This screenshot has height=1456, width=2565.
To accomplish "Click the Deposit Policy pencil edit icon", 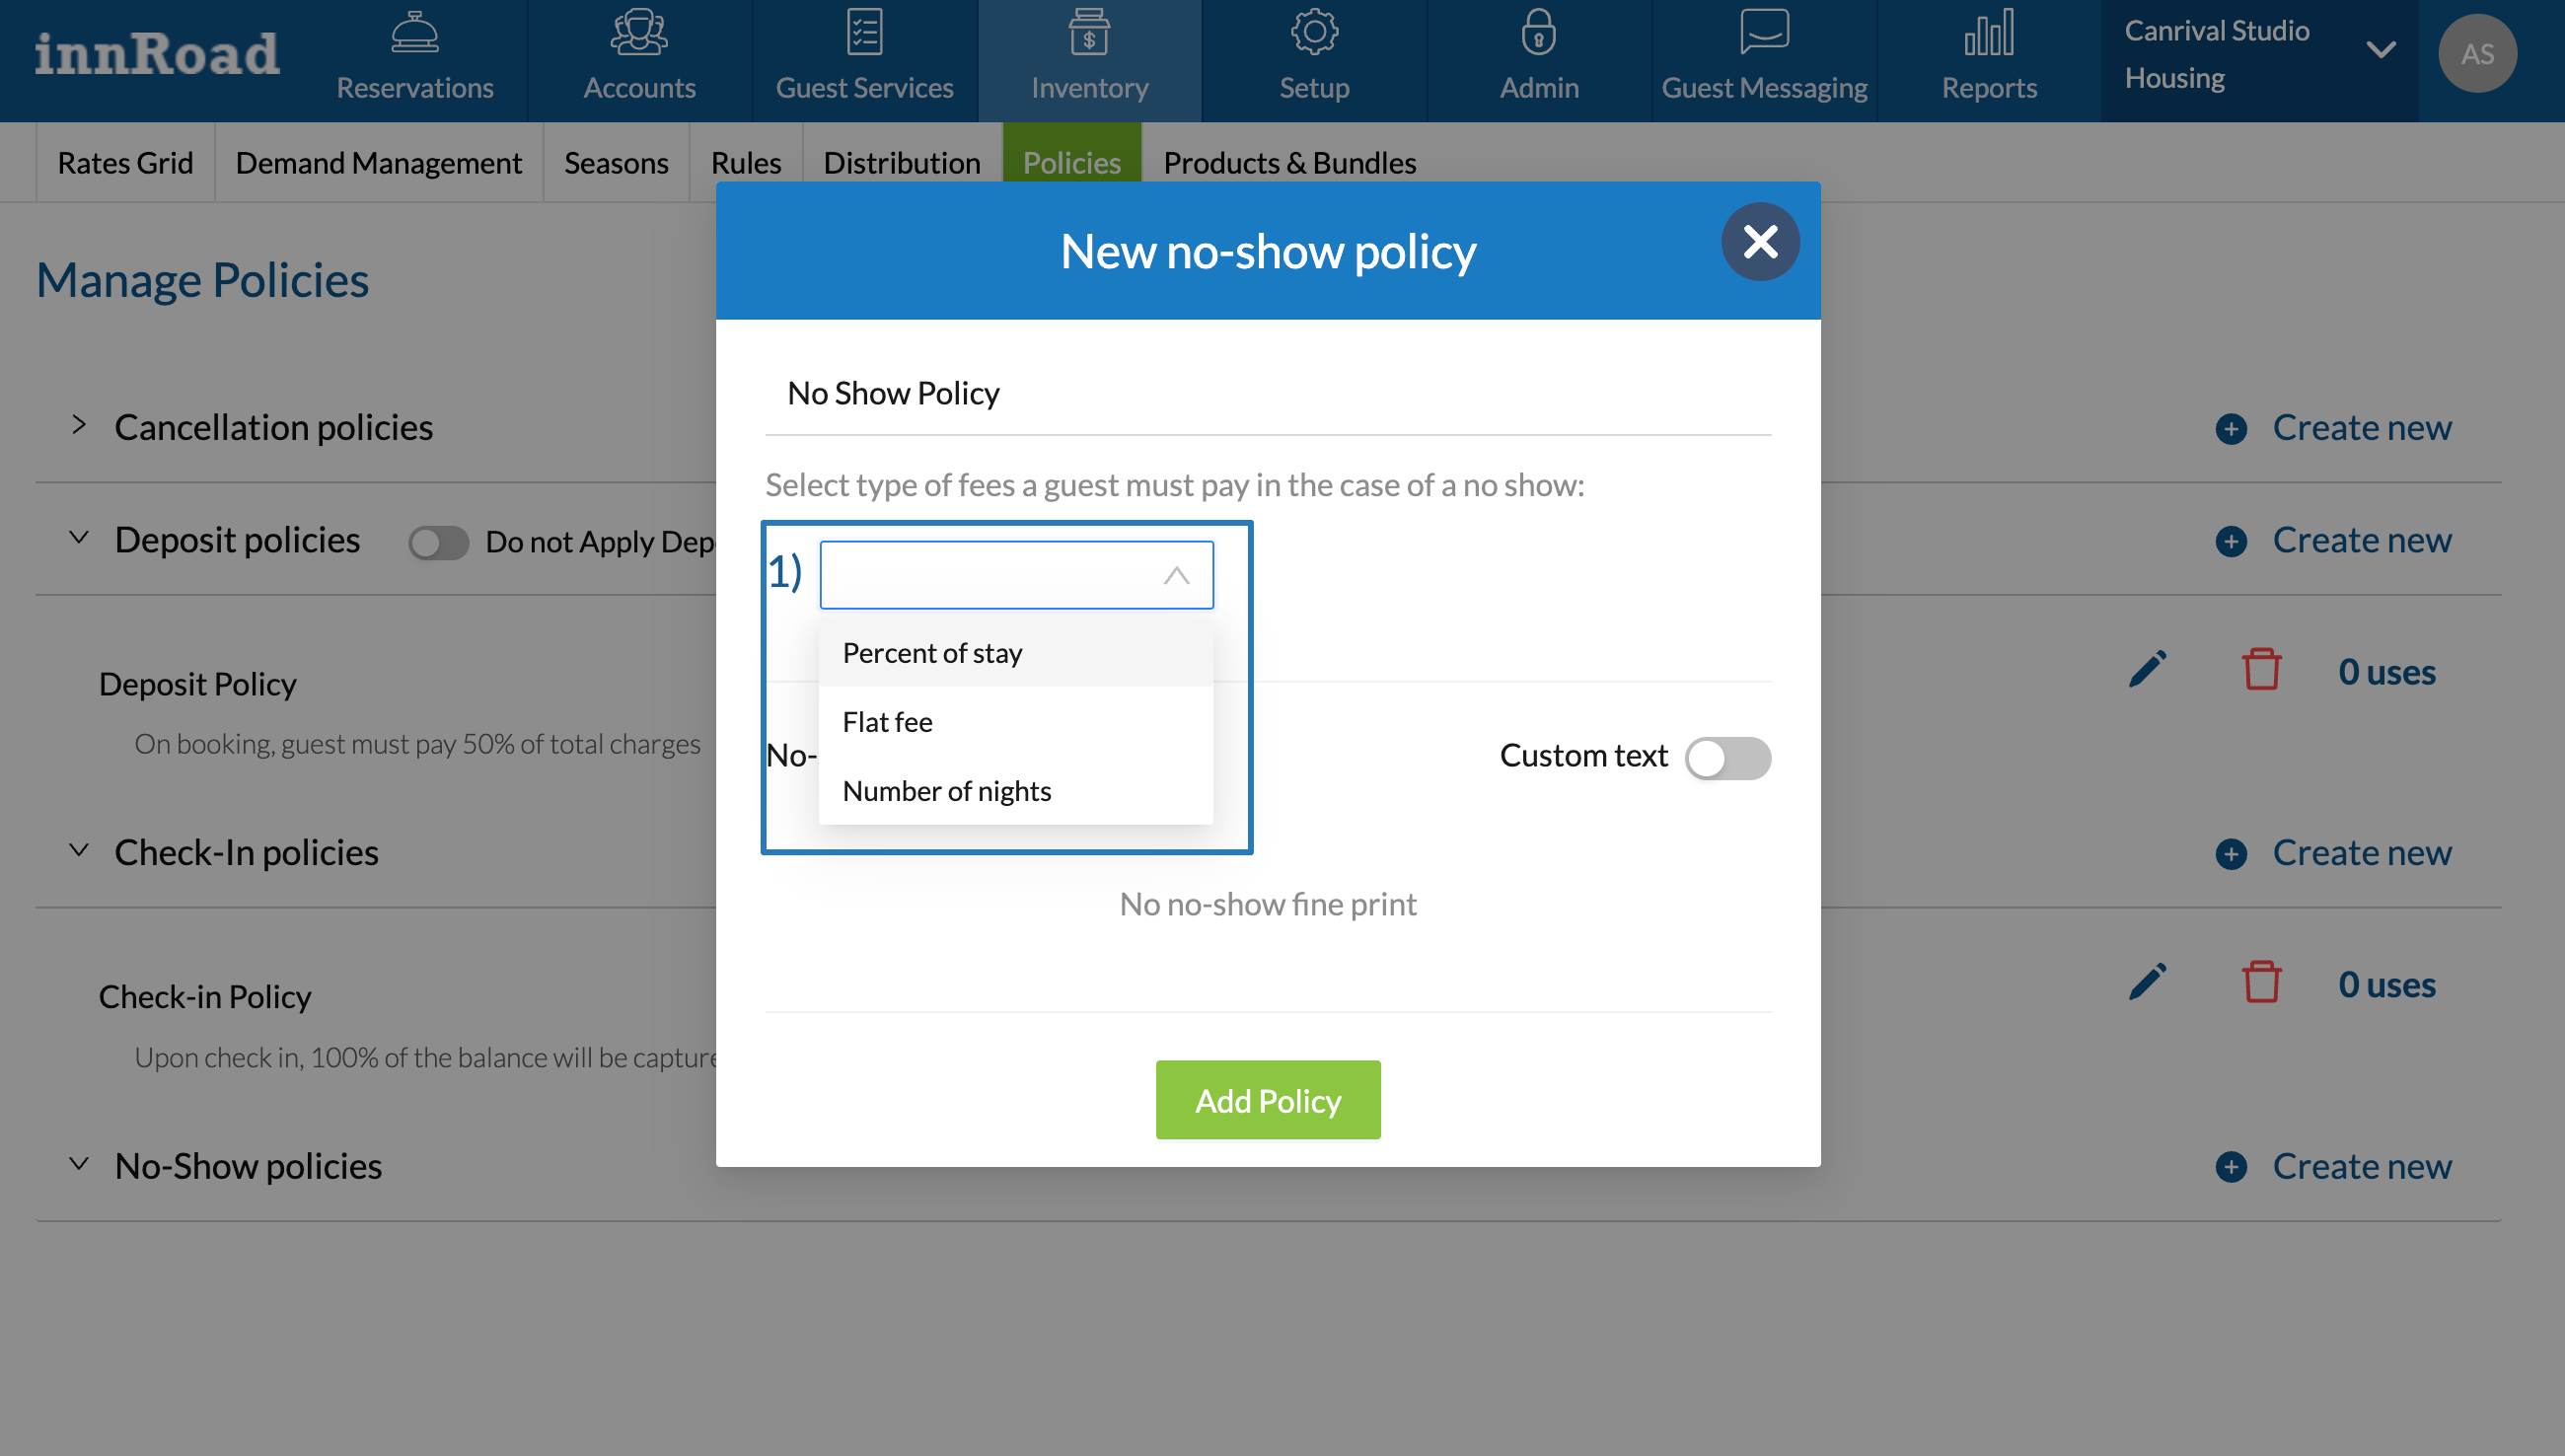I will coord(2147,670).
